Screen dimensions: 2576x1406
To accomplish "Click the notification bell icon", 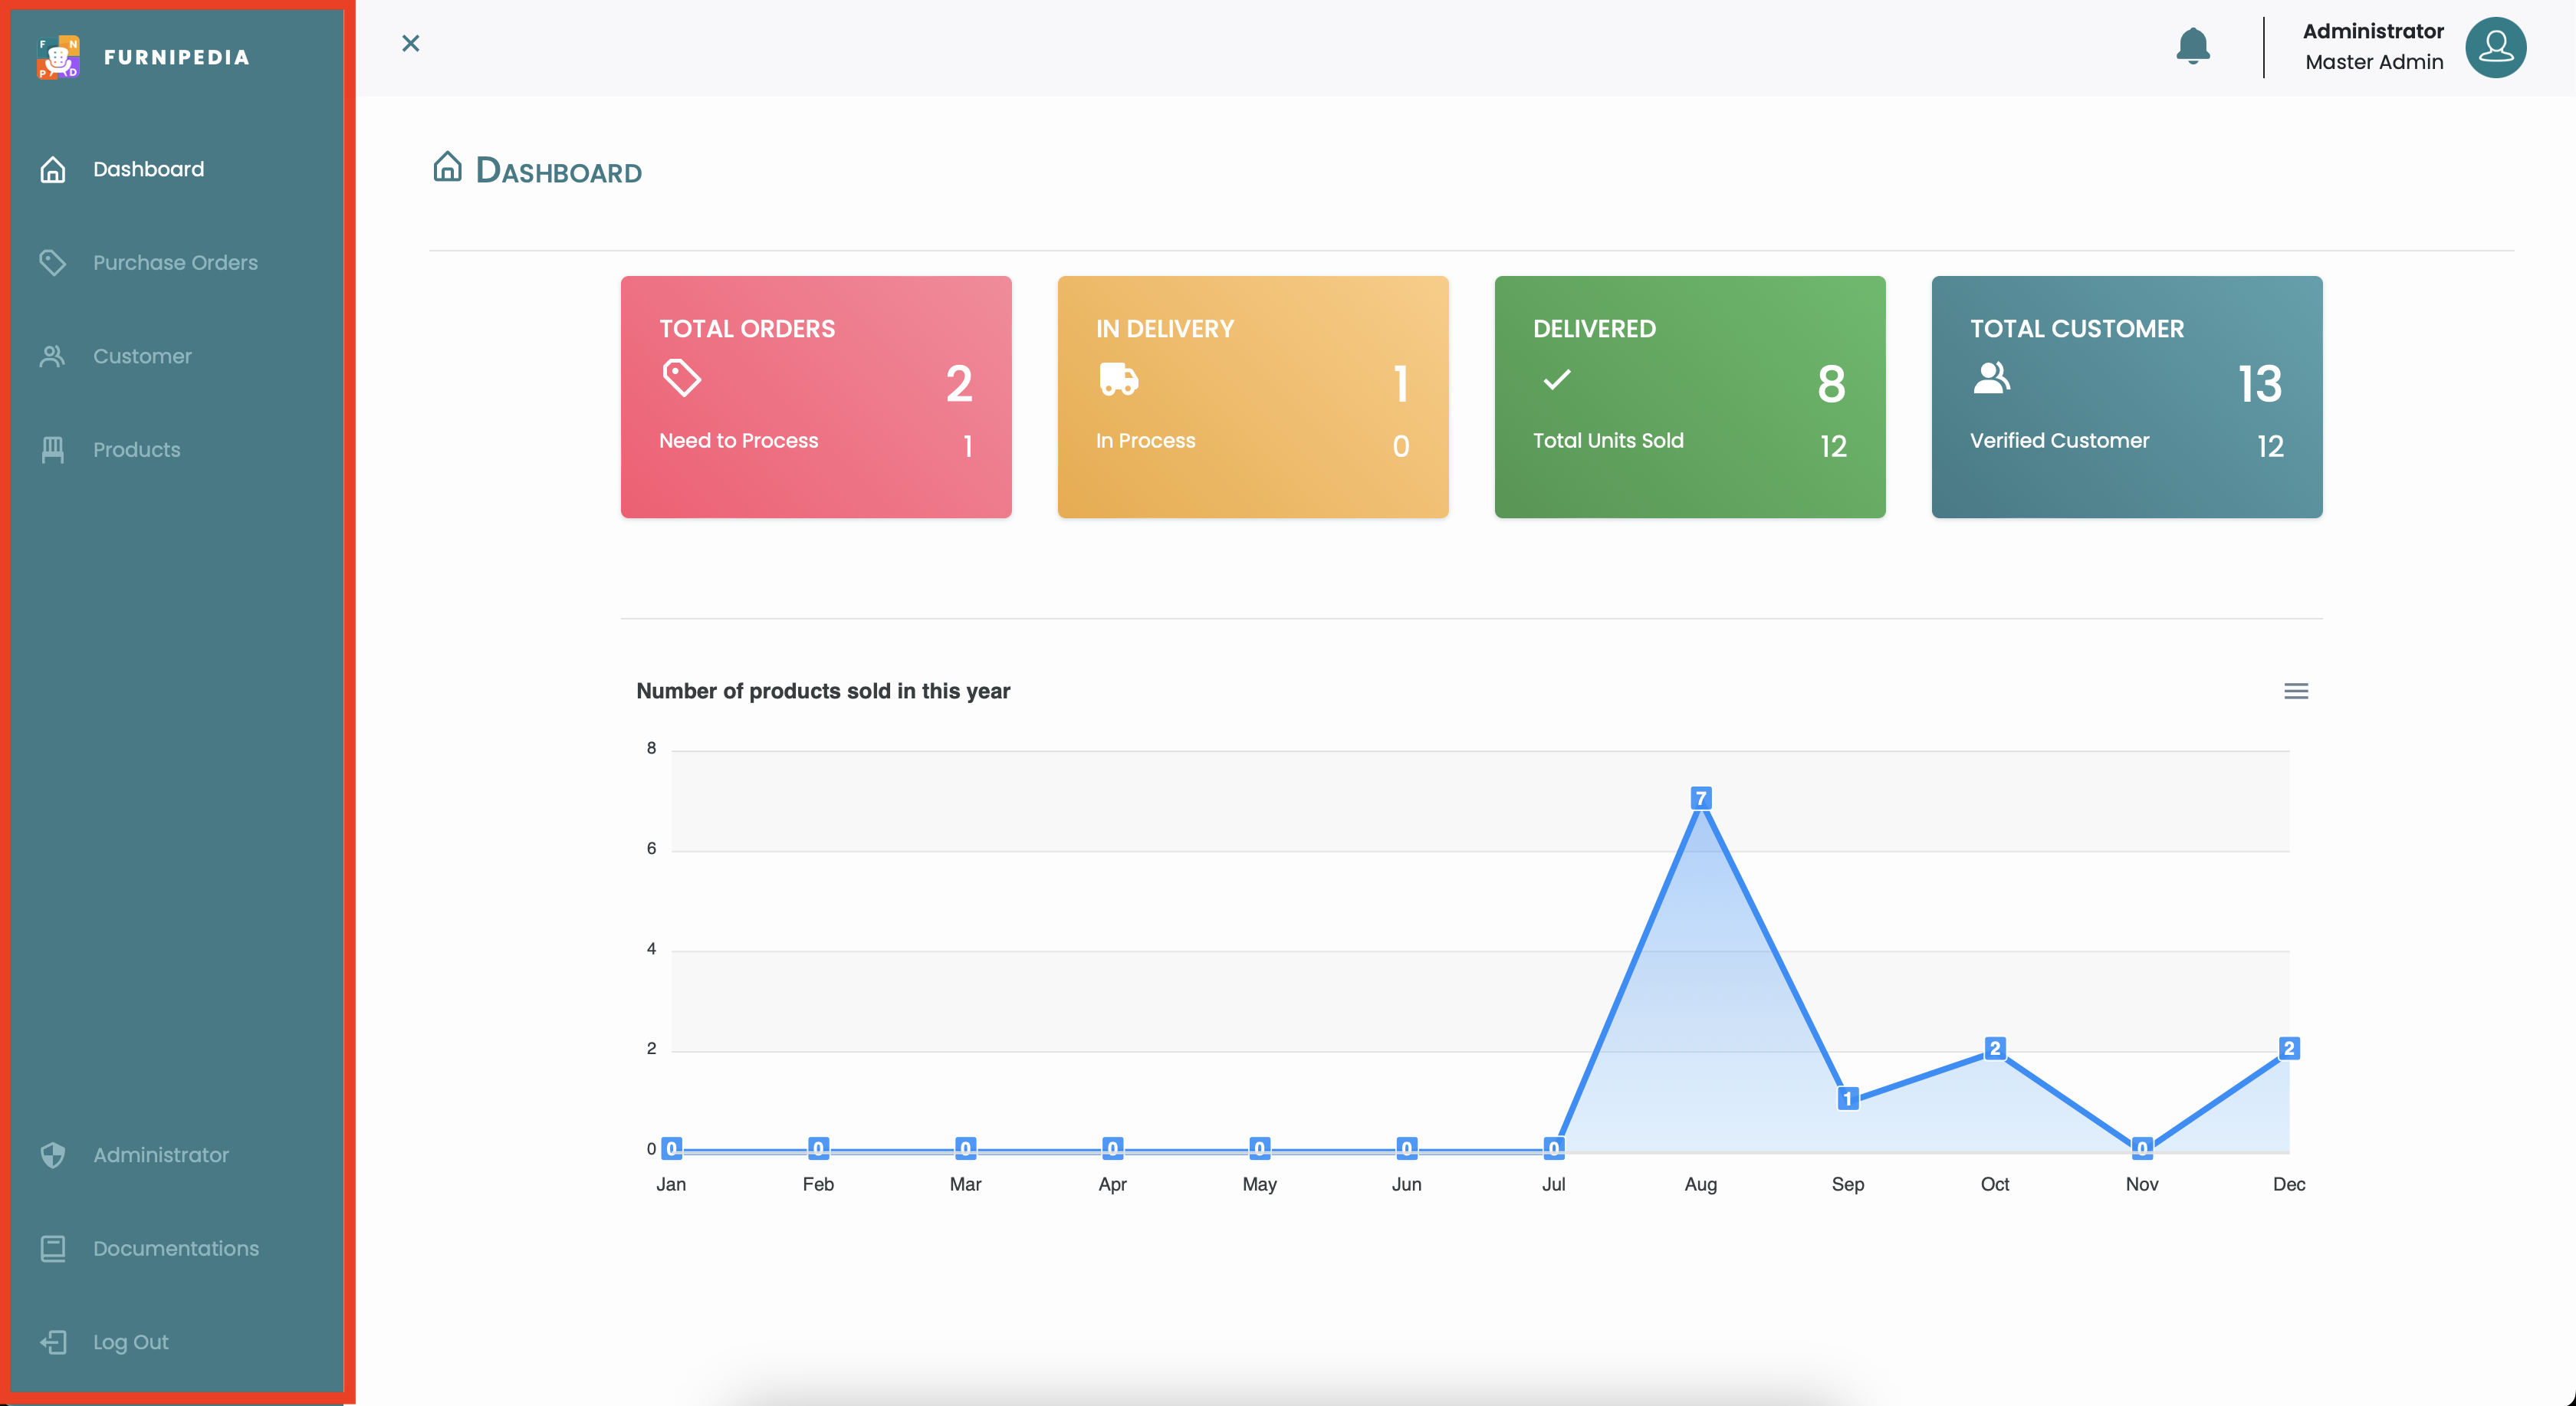I will [x=2192, y=46].
